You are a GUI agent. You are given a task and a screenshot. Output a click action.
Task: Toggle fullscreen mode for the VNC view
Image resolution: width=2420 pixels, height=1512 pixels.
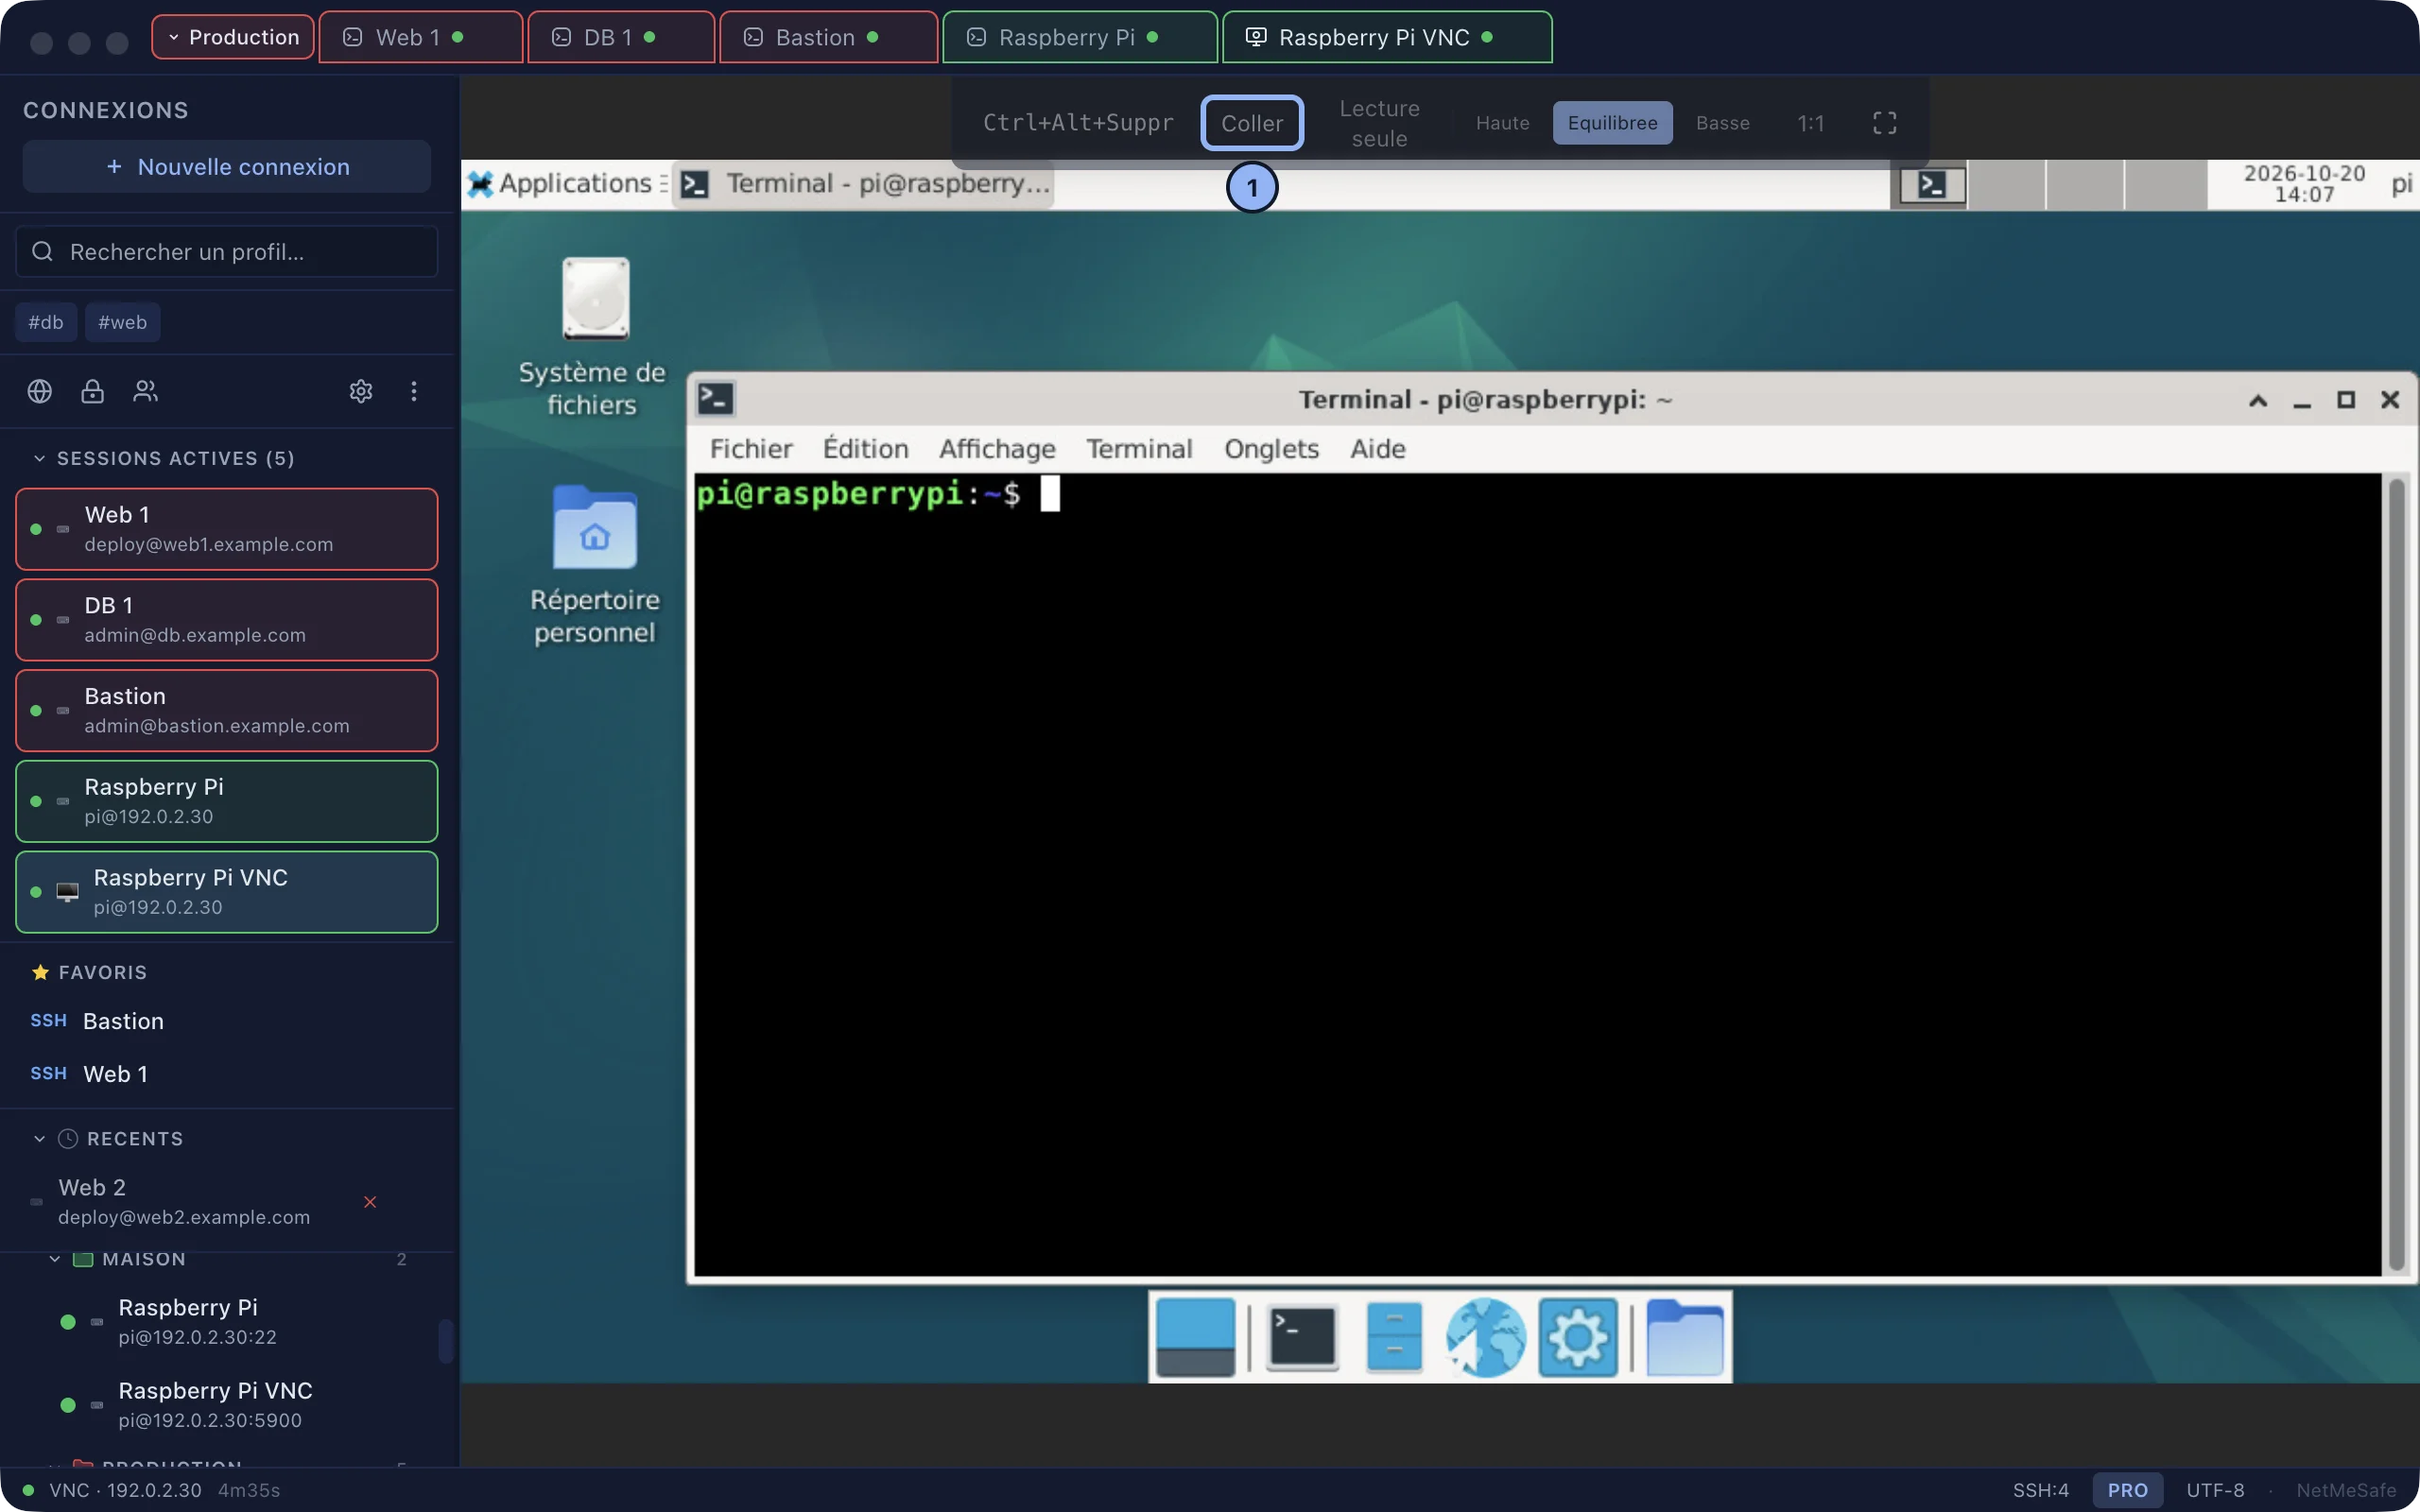(1884, 123)
